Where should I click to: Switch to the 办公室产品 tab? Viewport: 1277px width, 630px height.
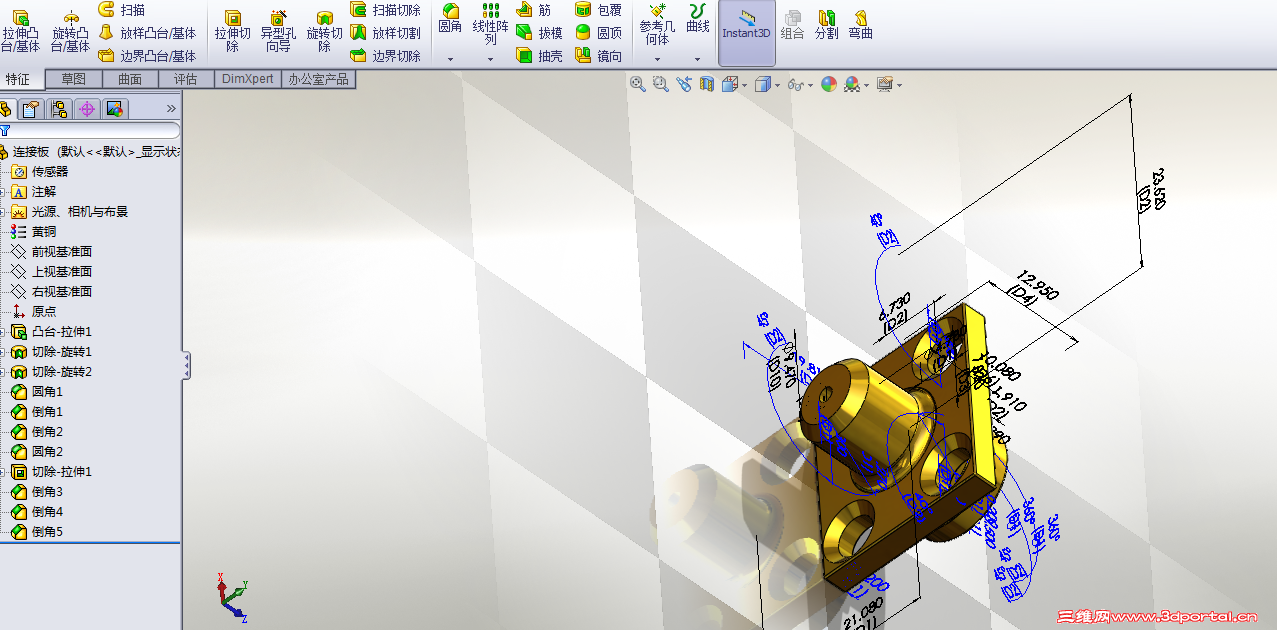coord(318,79)
